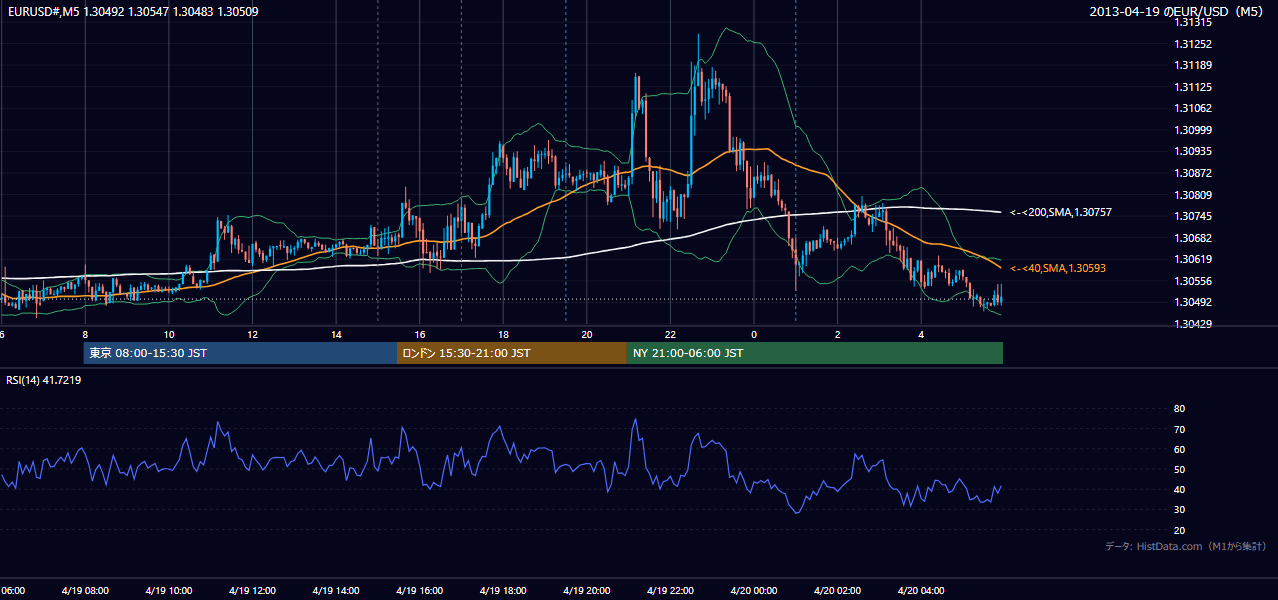Click bottom time label 4/19 22:00
Viewport: 1278px width, 600px height.
point(670,591)
